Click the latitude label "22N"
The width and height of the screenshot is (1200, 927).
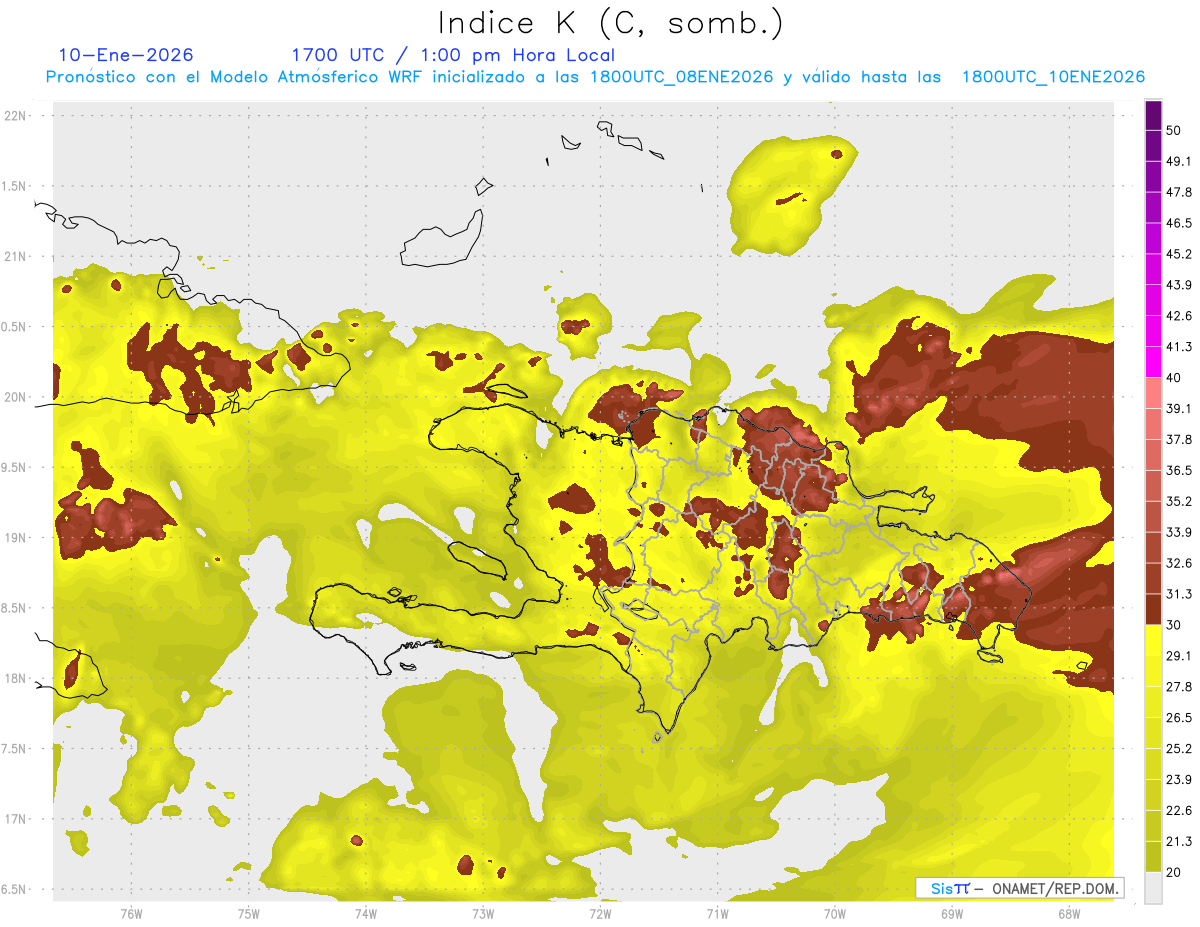(17, 116)
